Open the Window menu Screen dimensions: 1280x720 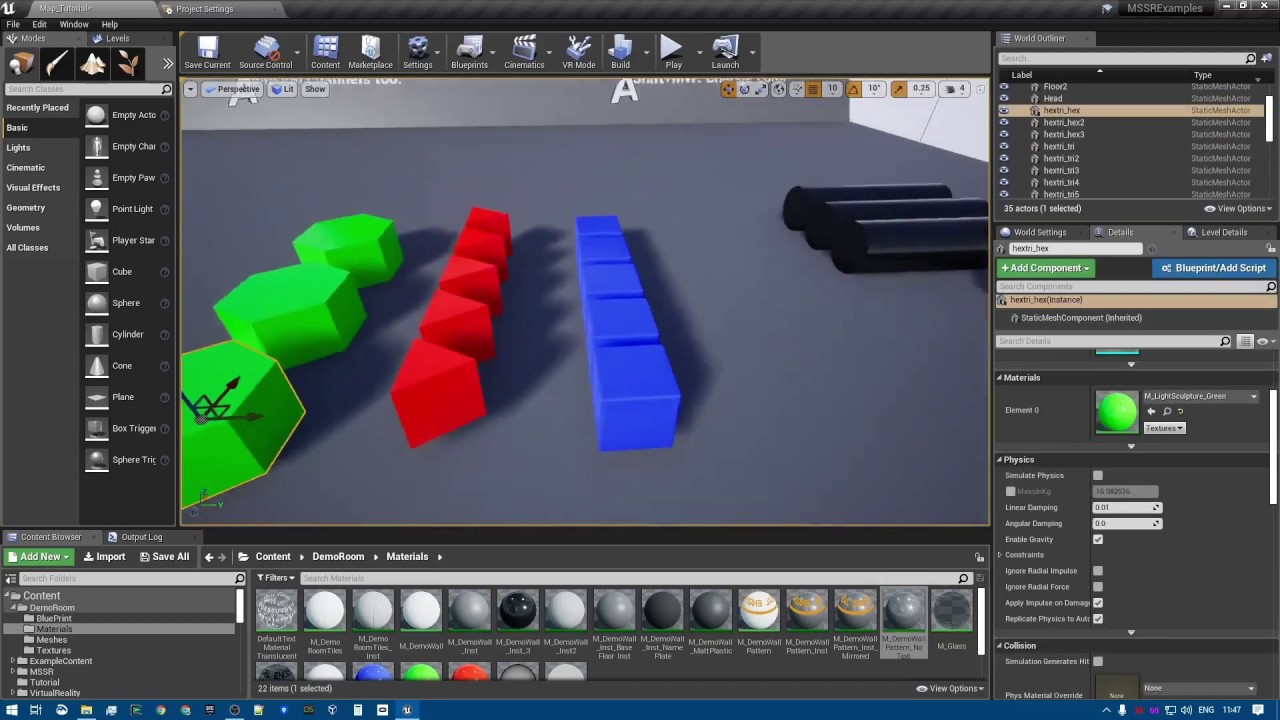coord(74,24)
